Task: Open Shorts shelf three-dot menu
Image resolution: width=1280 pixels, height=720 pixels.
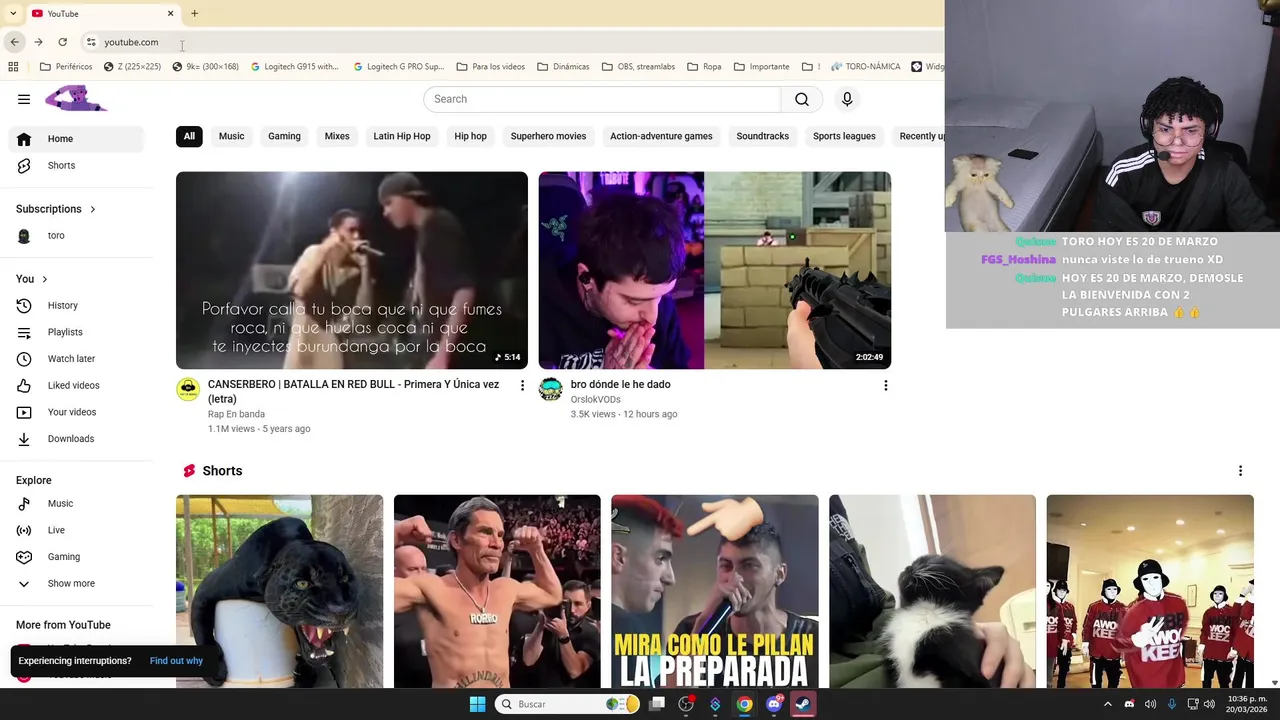Action: tap(1240, 471)
